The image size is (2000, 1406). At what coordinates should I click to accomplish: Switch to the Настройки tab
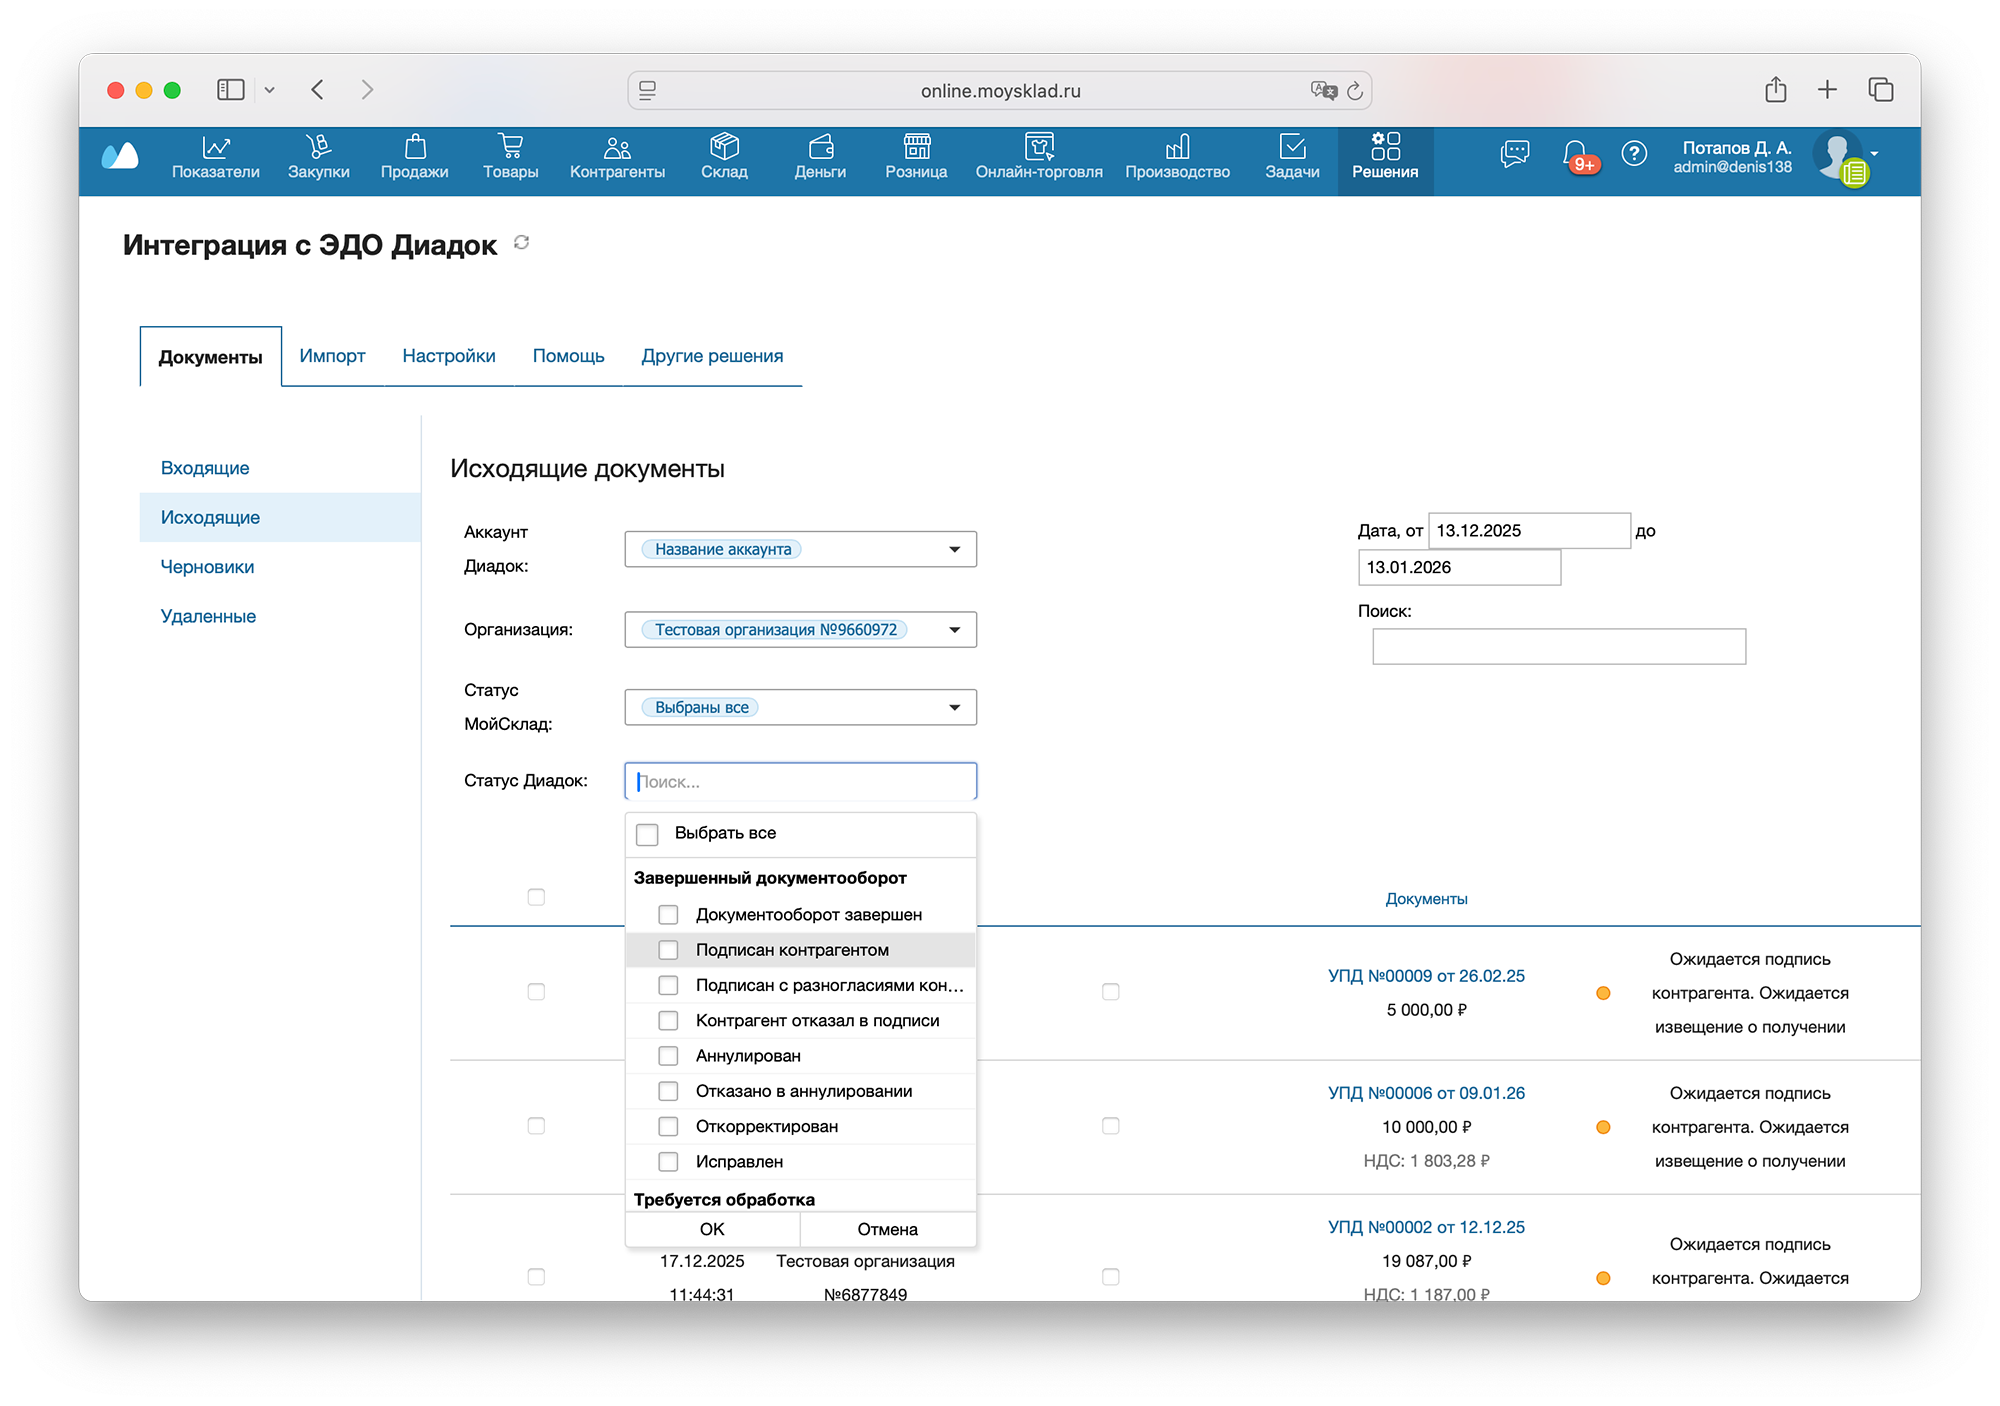tap(448, 356)
